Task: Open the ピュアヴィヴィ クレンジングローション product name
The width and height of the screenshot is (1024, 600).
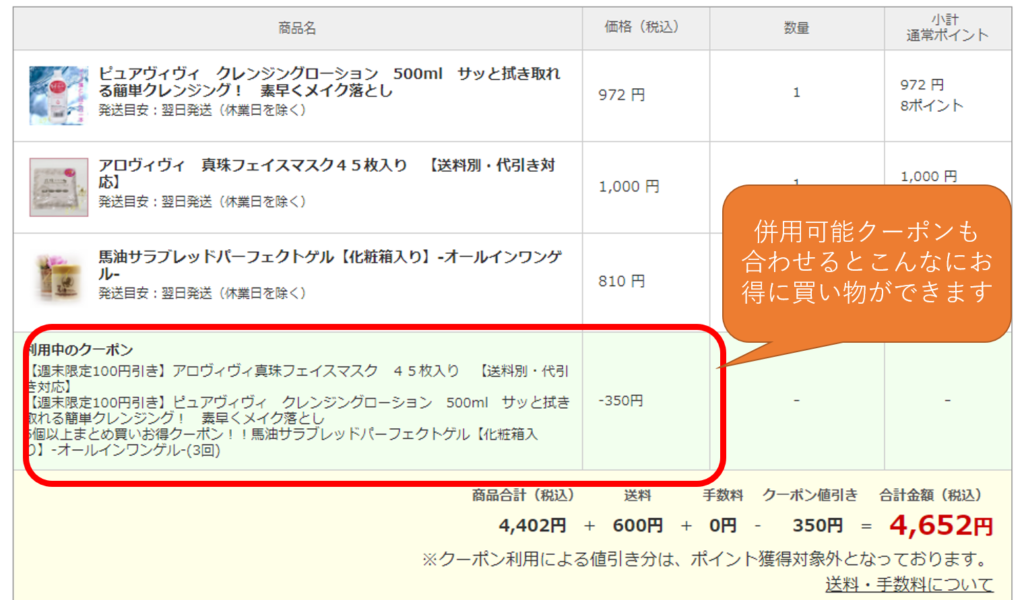Action: tap(329, 82)
